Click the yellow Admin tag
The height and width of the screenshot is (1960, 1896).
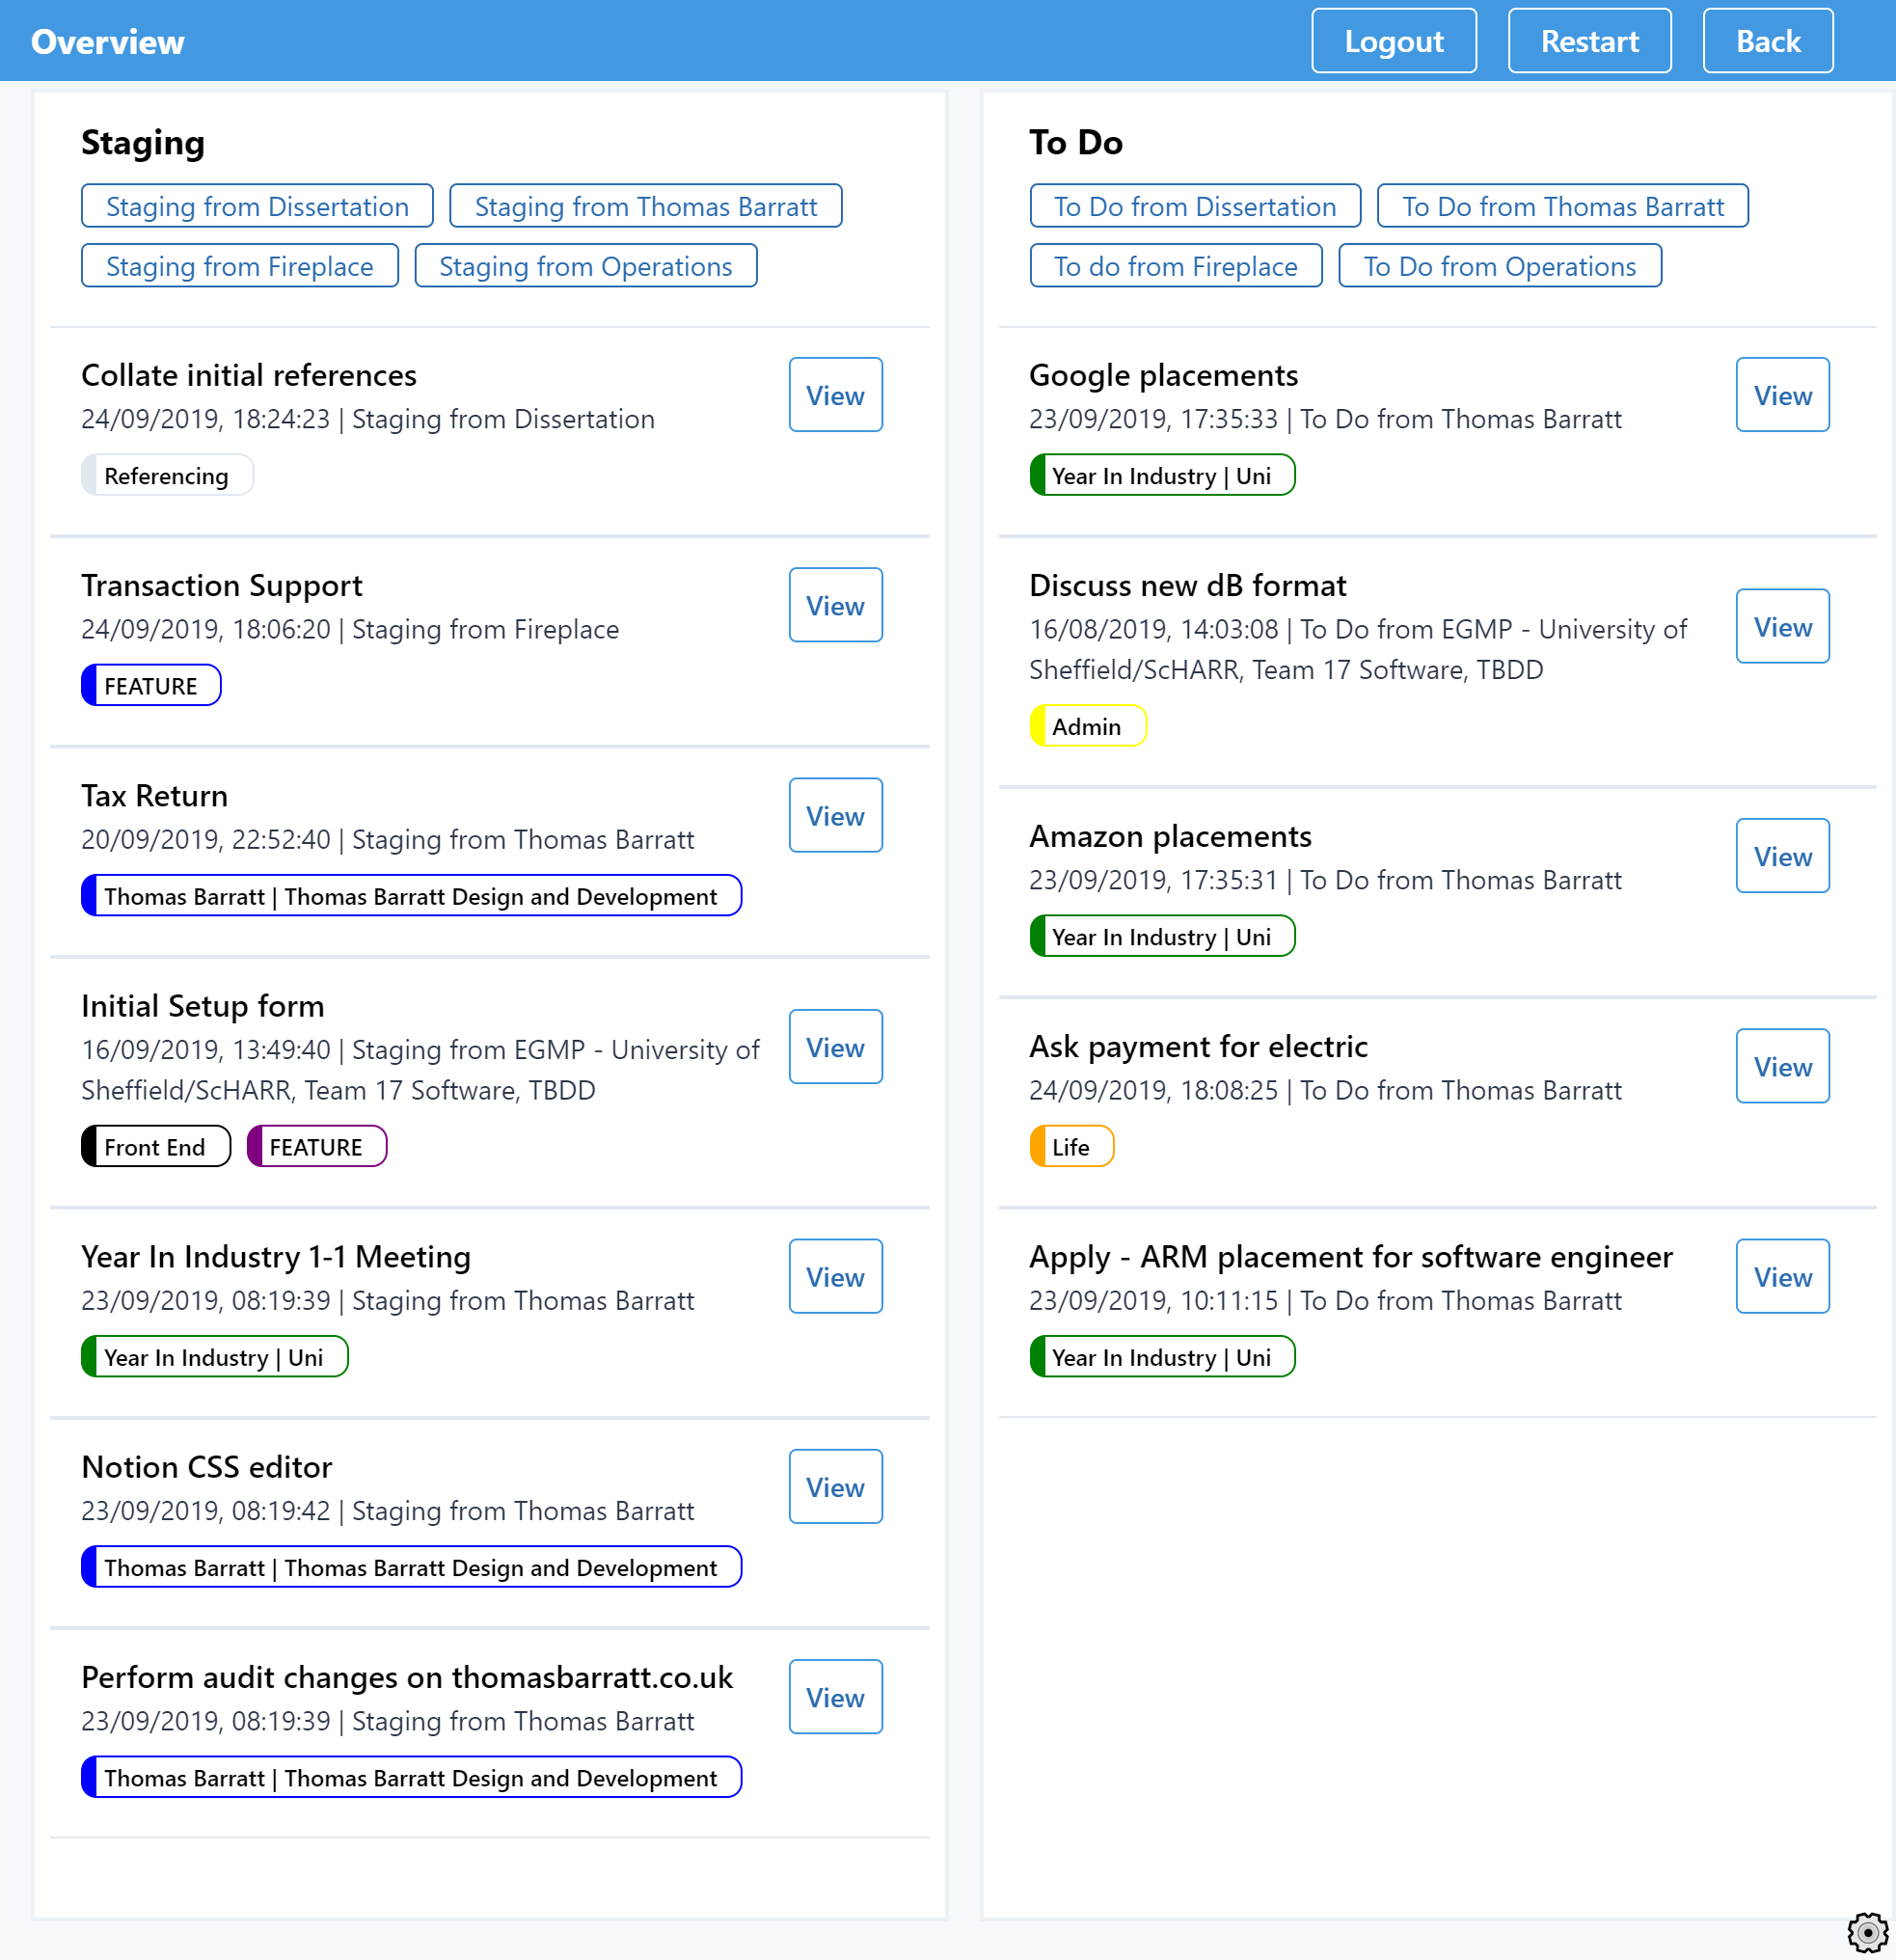coord(1087,726)
